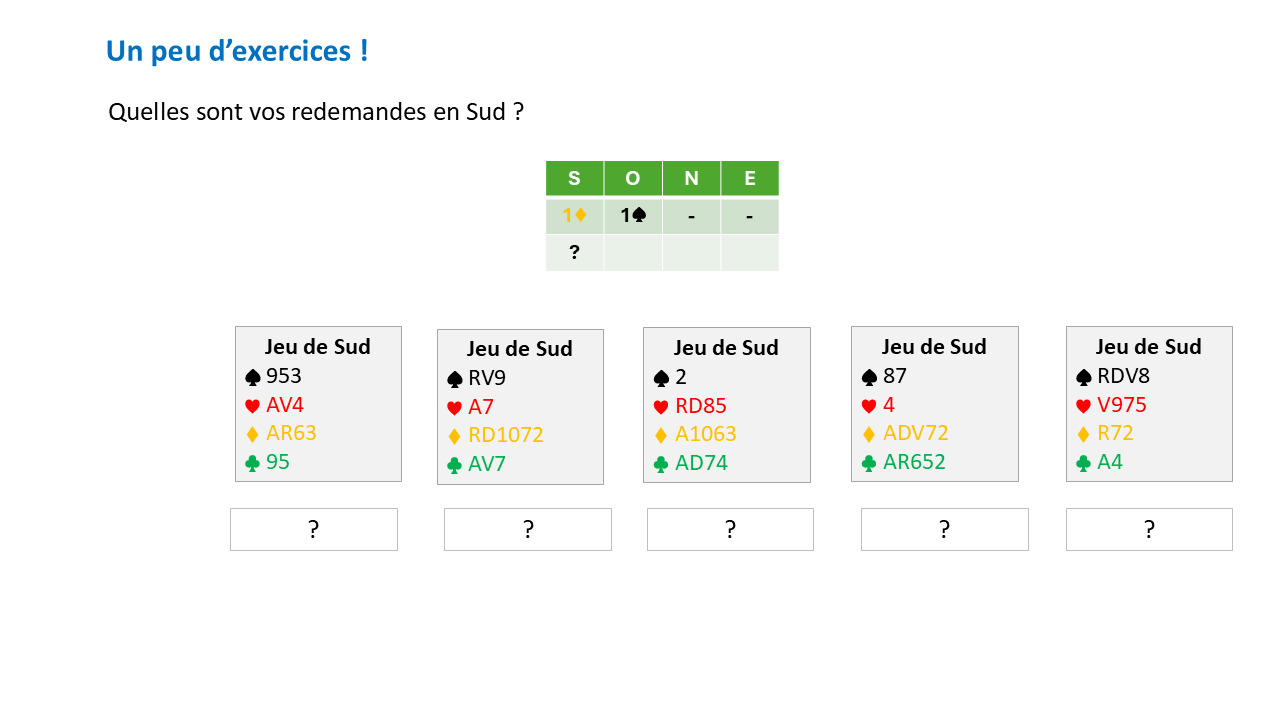The height and width of the screenshot is (720, 1280).
Task: Click the diamond icon next to RD1072
Action: pos(455,437)
